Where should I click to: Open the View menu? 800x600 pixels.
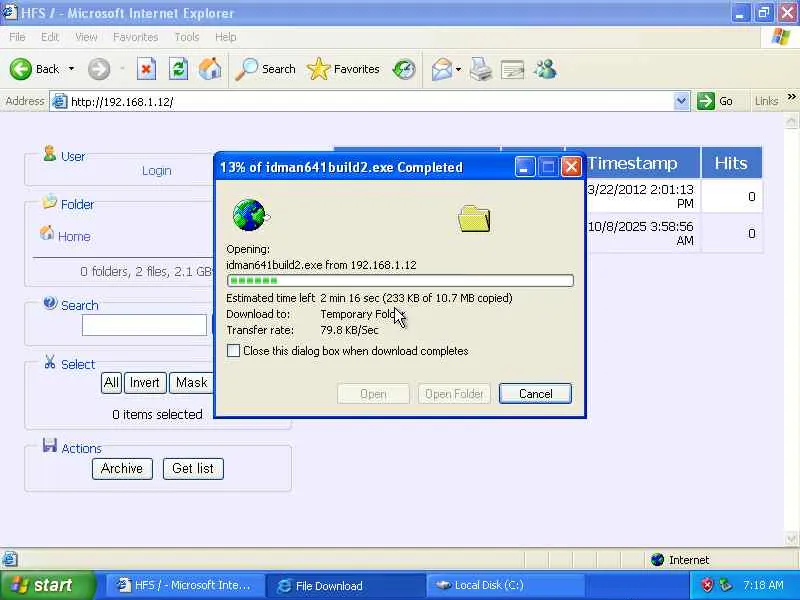[86, 37]
